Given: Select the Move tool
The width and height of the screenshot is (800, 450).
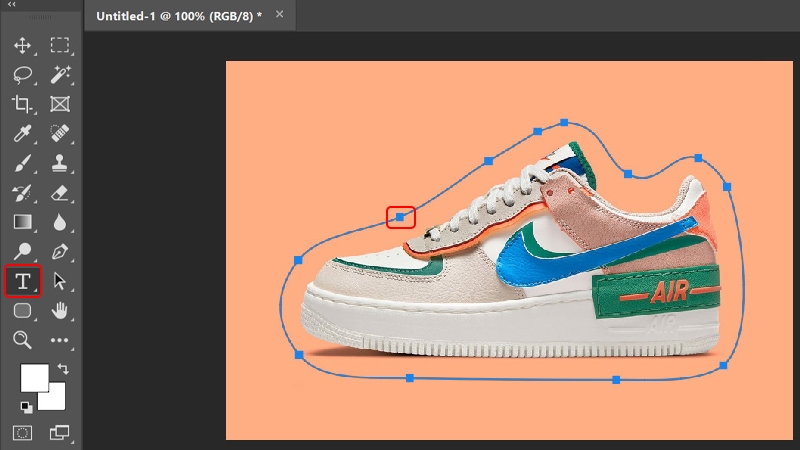Looking at the screenshot, I should (22, 45).
